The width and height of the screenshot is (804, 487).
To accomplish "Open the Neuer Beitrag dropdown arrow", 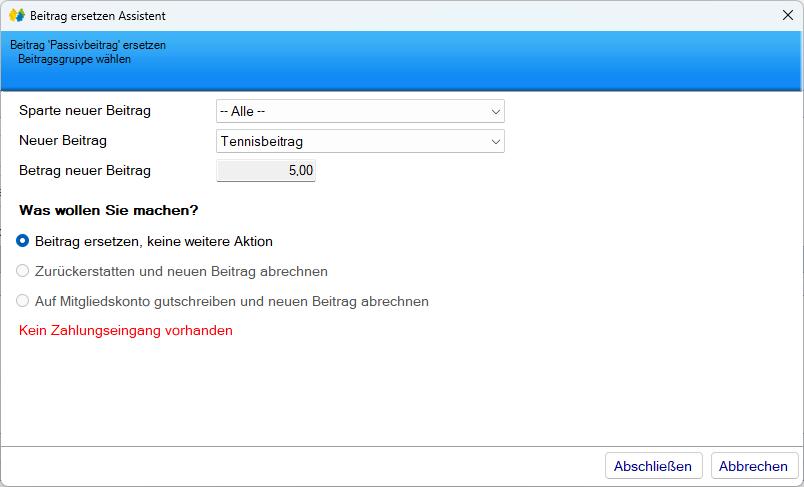I will pos(495,142).
